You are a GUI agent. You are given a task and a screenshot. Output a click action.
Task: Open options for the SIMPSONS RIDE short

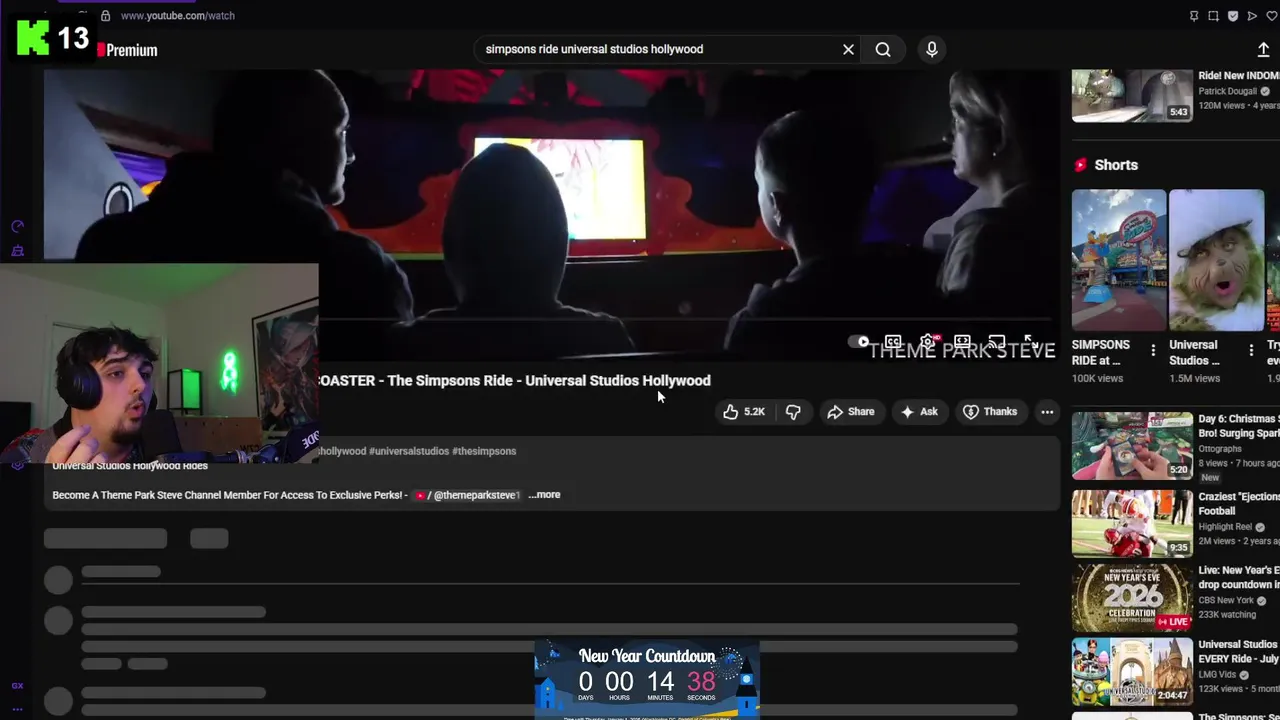(x=1153, y=350)
